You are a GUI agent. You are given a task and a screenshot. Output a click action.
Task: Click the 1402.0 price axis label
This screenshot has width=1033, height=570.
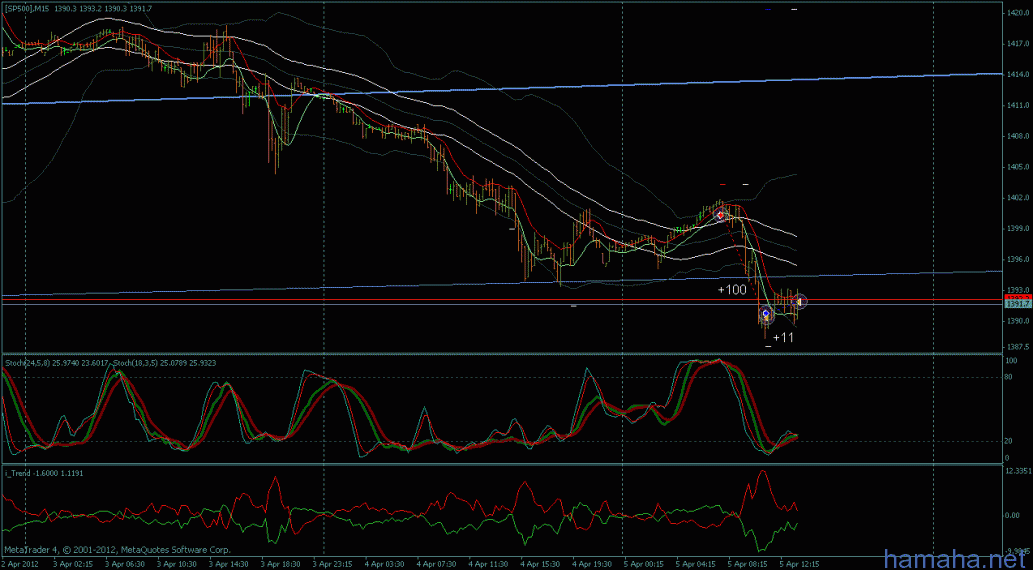[x=1017, y=198]
